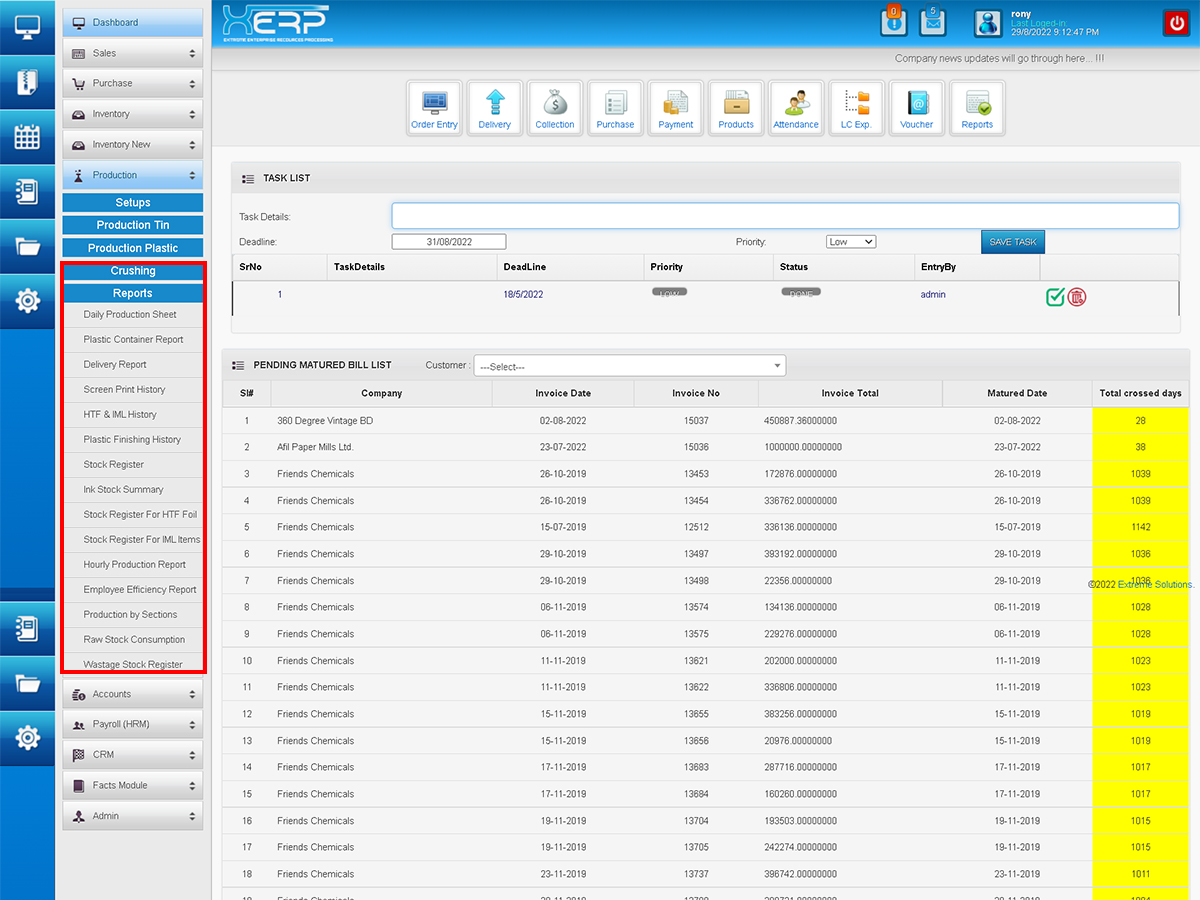
Task: Click the red power logout icon
Action: [x=1175, y=23]
